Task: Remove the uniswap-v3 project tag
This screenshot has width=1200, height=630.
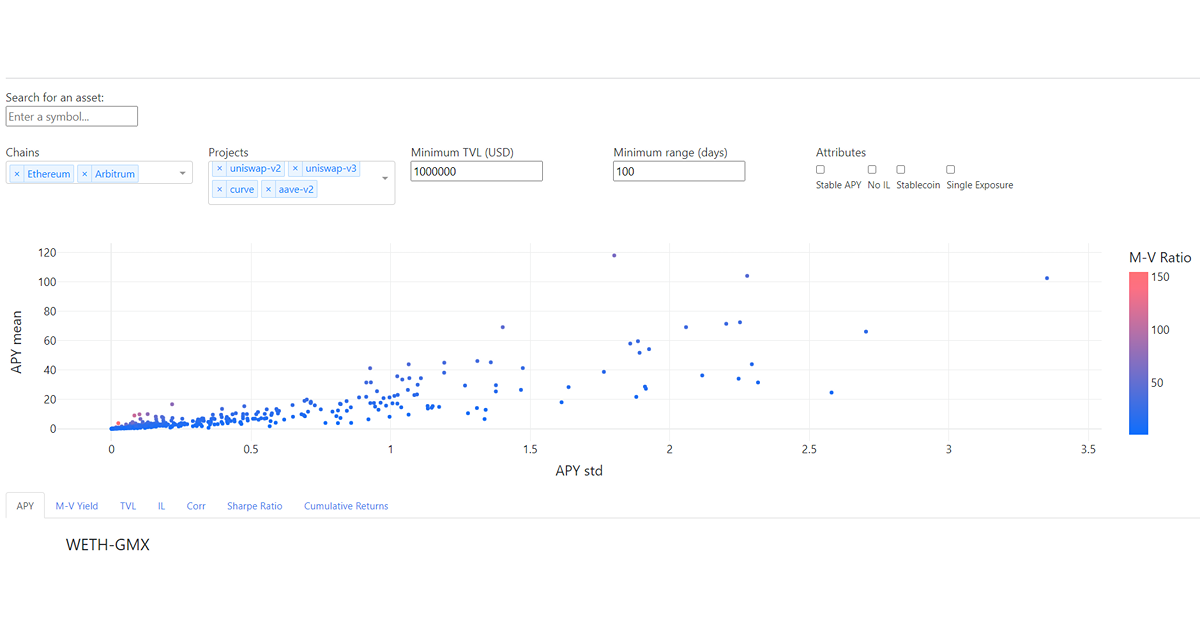Action: 296,169
